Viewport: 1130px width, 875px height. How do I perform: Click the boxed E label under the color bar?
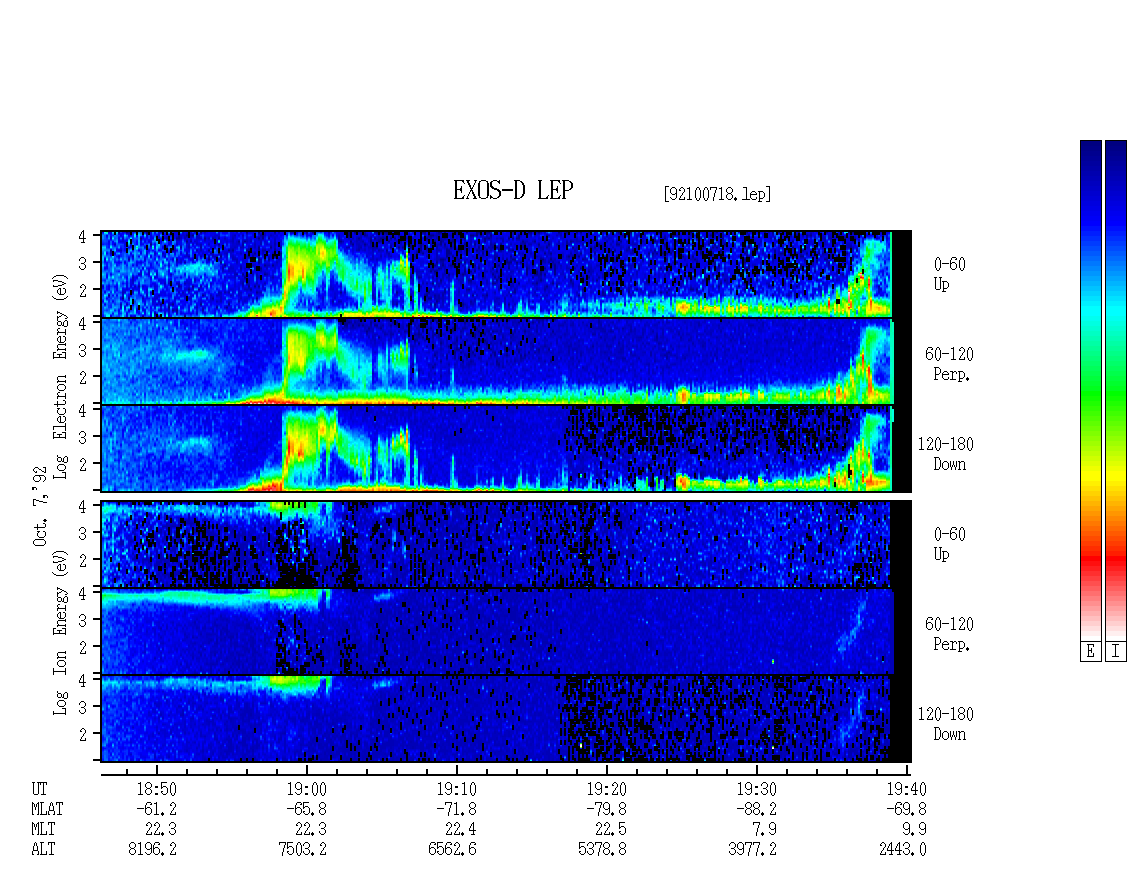pos(1090,652)
